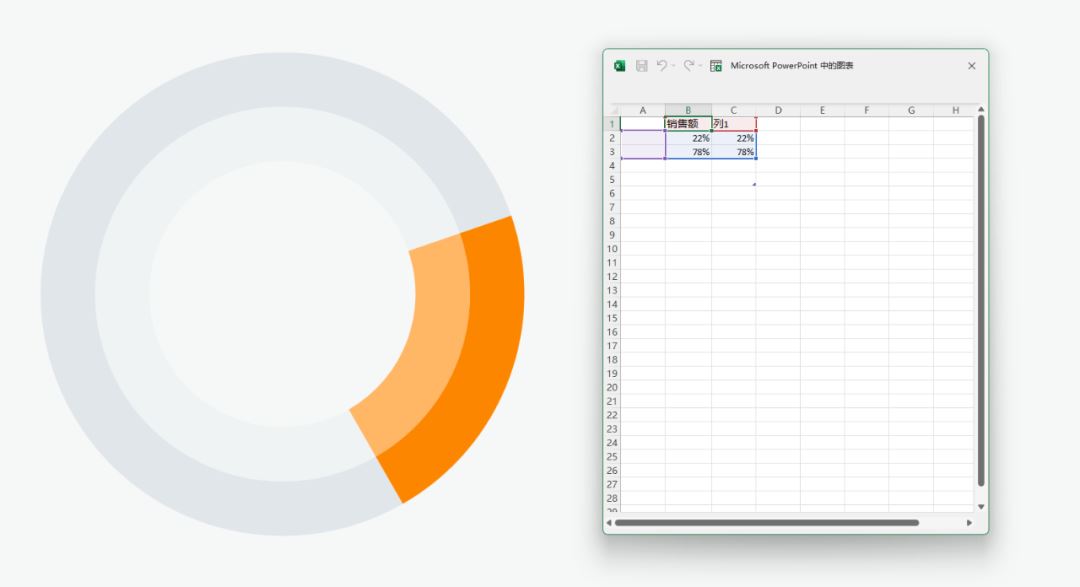Expand the Undo history dropdown arrow
1080x587 pixels.
[674, 66]
